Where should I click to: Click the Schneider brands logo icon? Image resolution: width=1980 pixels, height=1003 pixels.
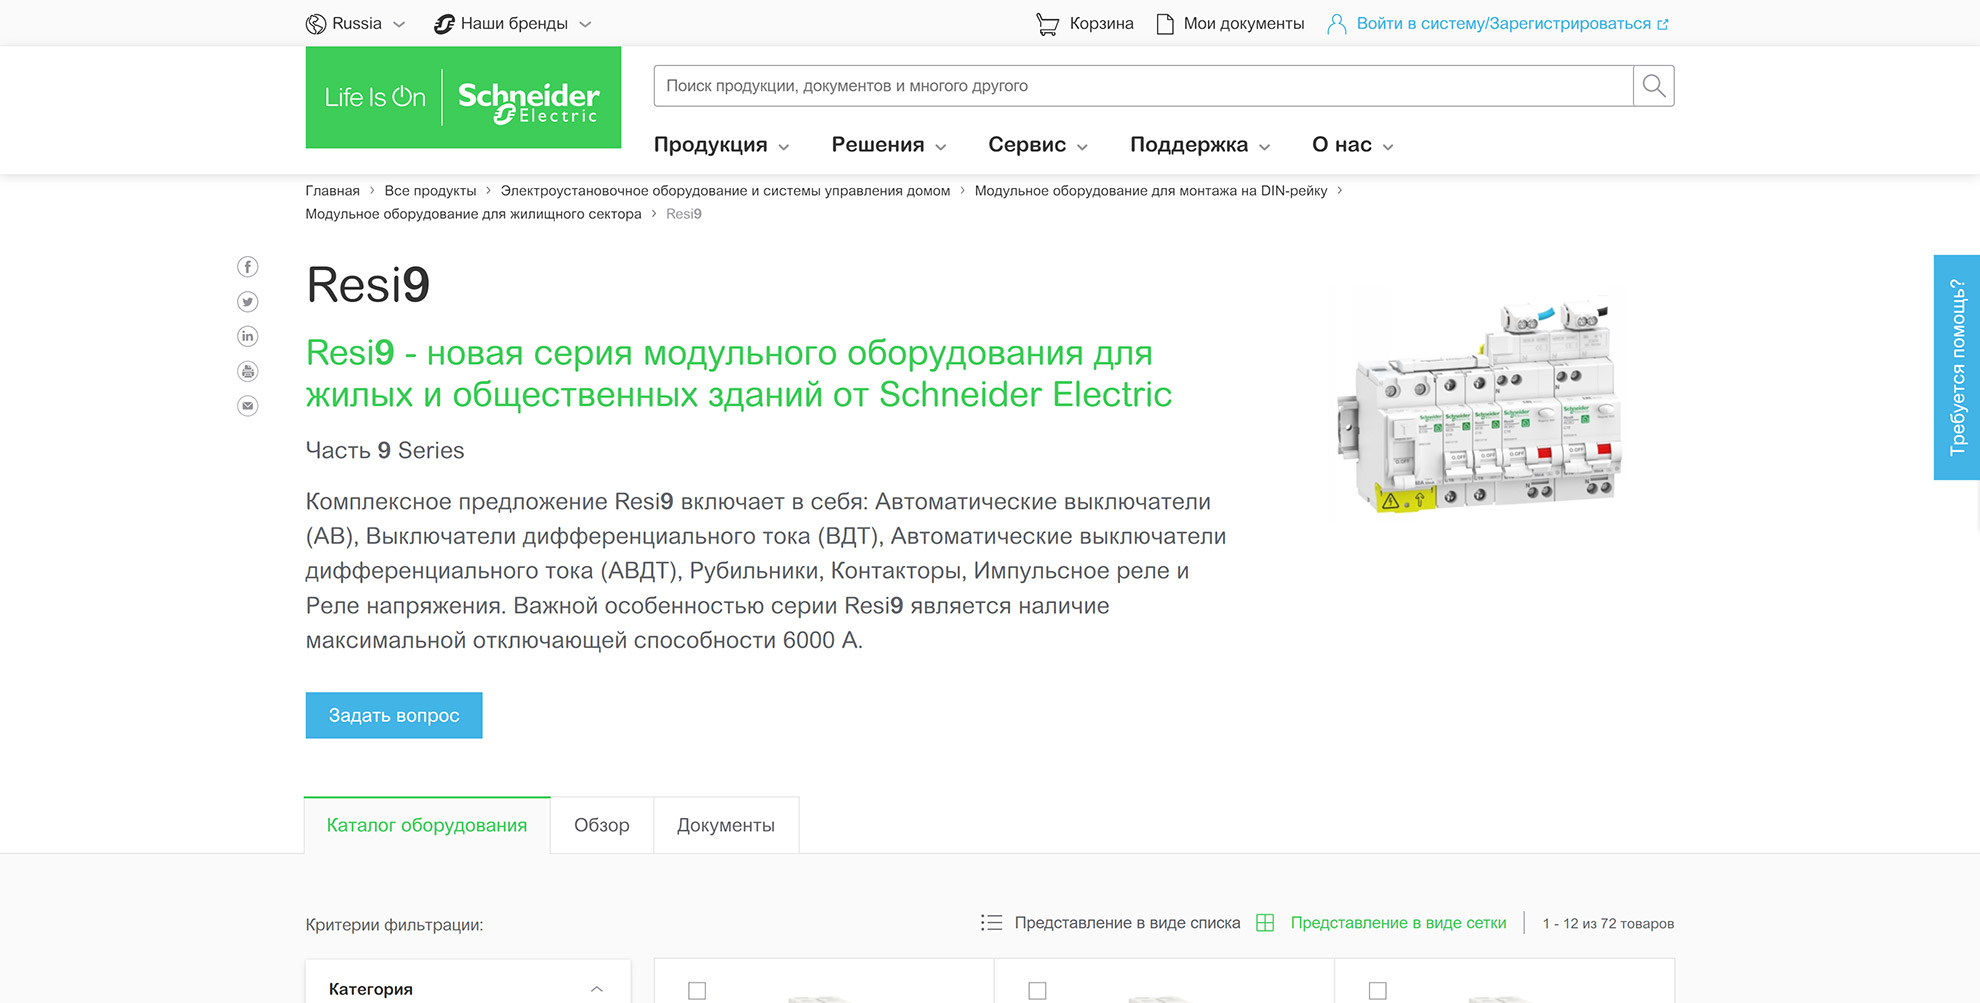(444, 24)
